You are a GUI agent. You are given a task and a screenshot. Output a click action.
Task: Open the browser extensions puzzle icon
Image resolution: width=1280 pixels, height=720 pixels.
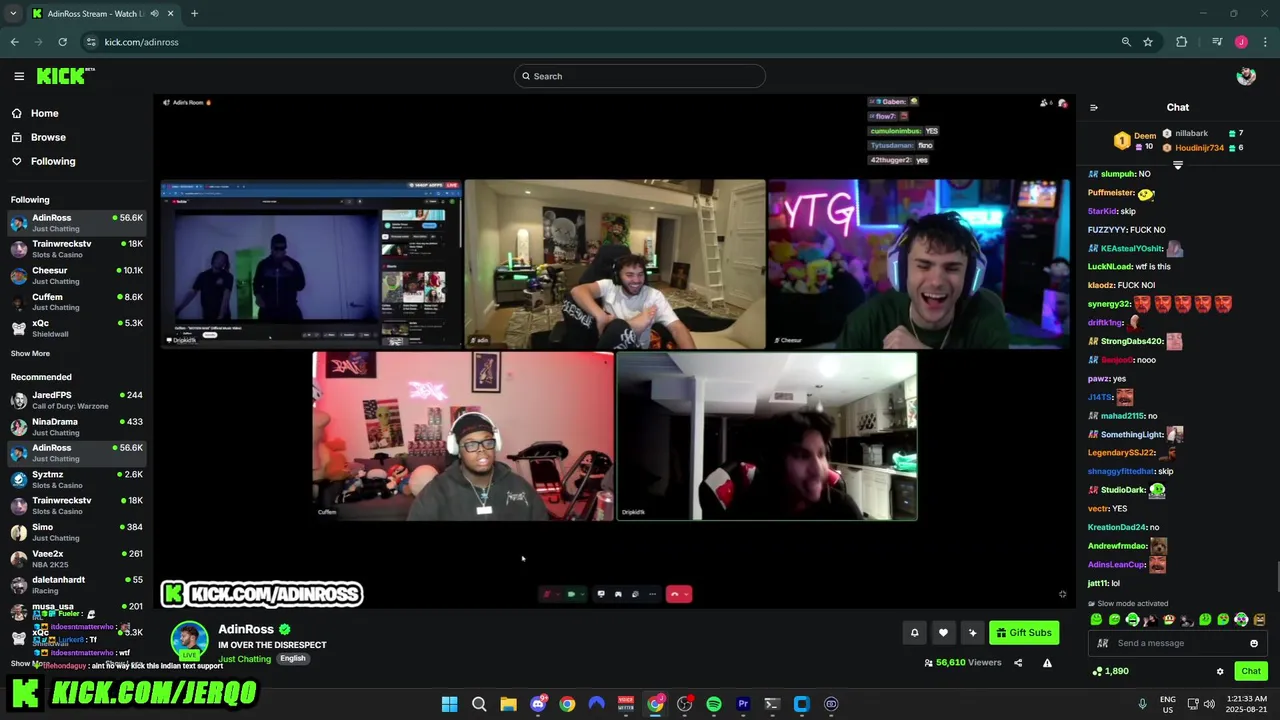(x=1181, y=42)
